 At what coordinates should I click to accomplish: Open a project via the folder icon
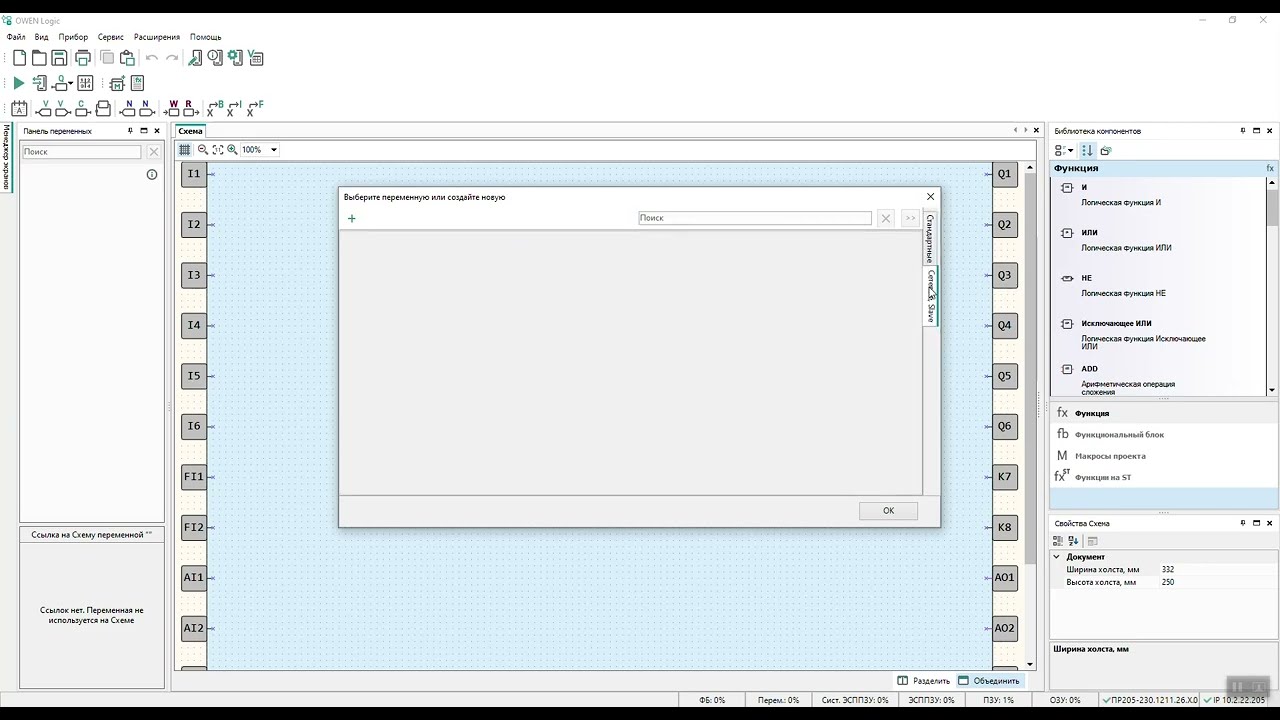pyautogui.click(x=39, y=58)
